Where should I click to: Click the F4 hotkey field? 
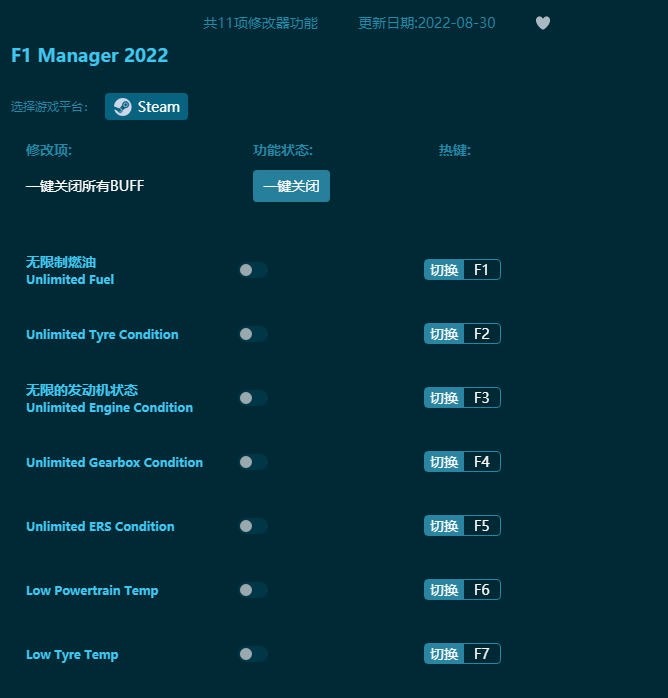pos(482,462)
